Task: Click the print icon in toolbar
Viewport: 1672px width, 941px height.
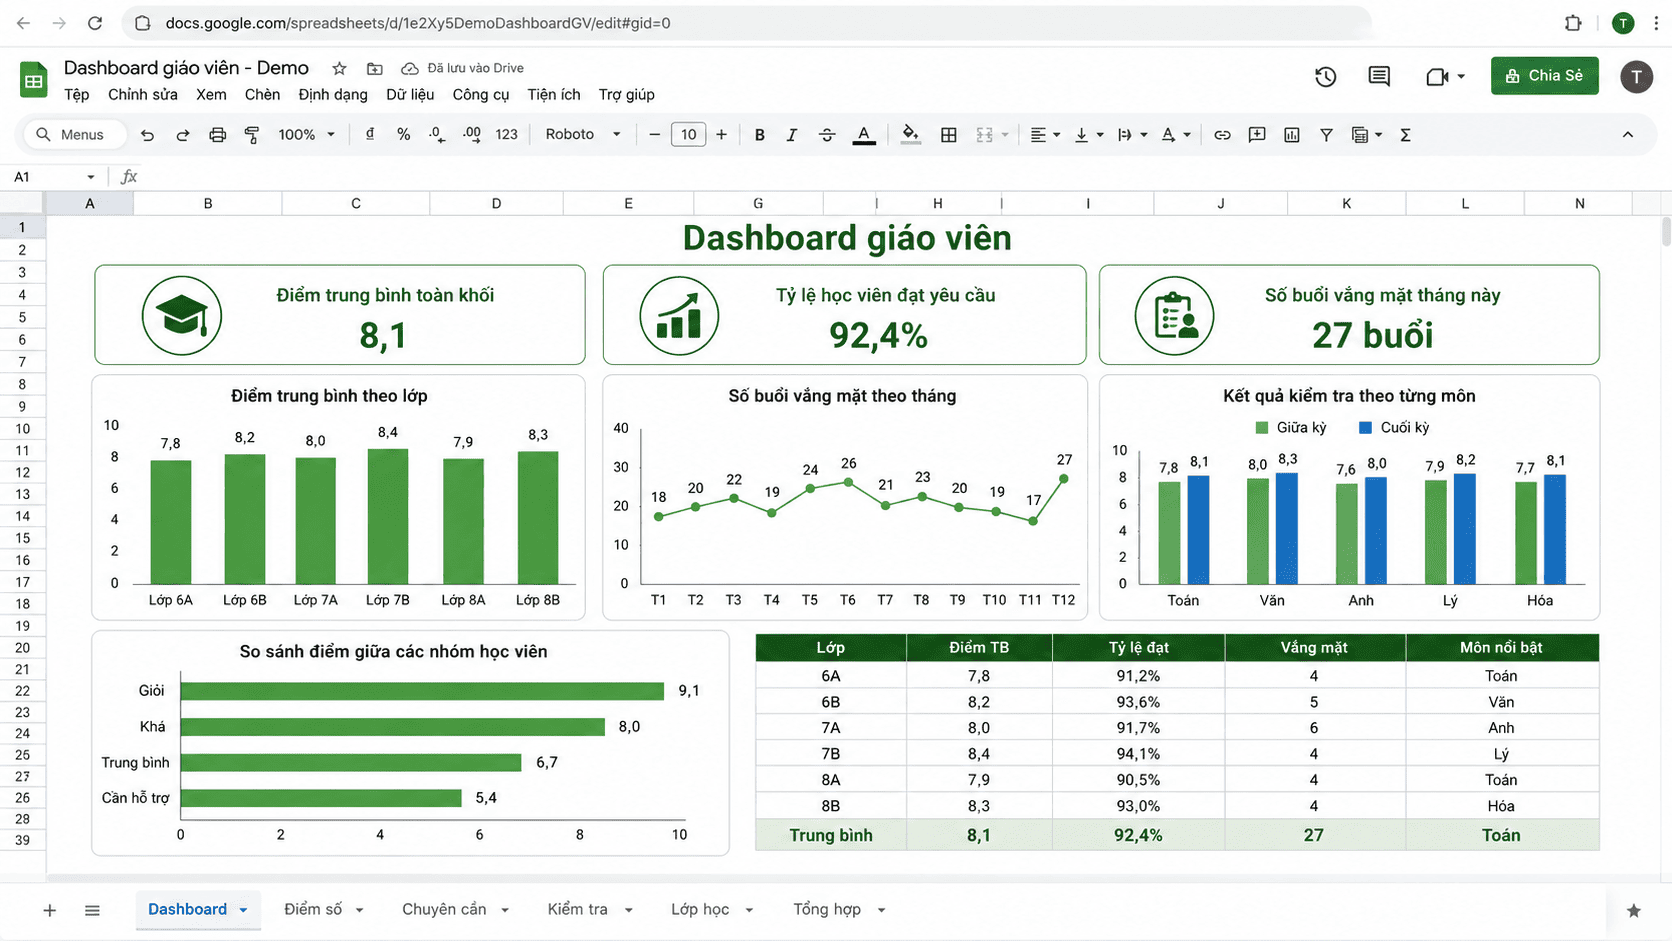Action: [217, 135]
